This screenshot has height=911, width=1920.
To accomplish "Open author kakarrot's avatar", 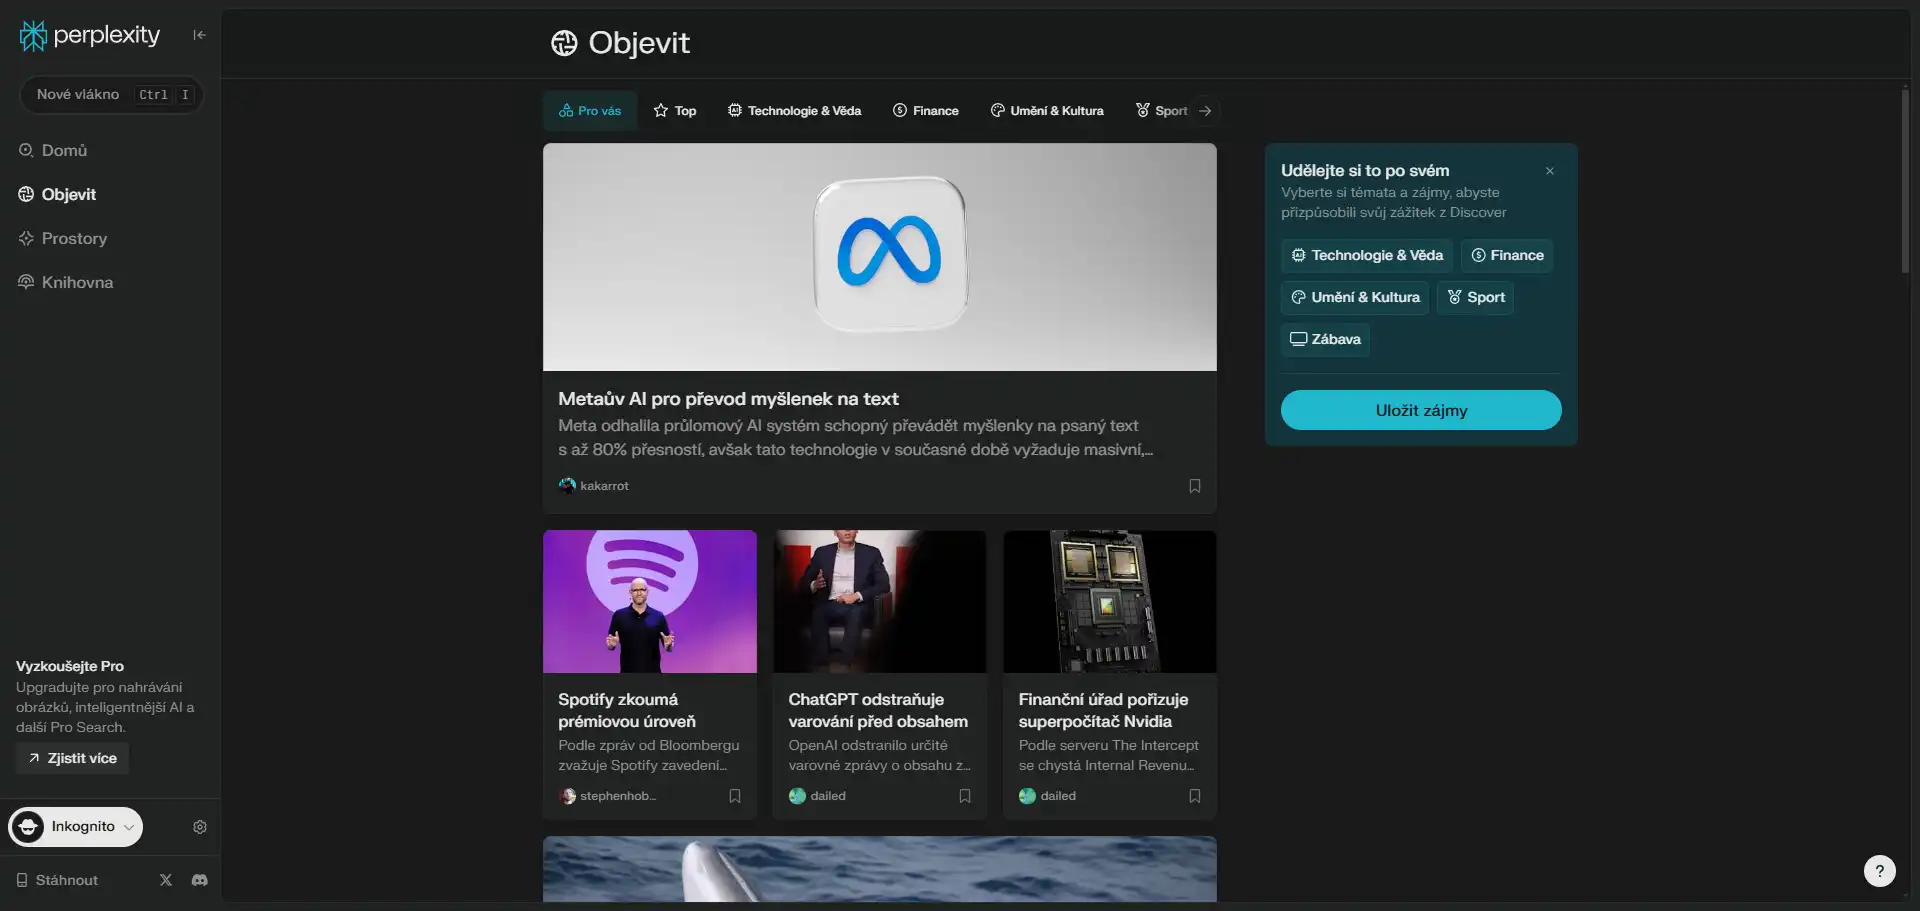I will coord(567,486).
